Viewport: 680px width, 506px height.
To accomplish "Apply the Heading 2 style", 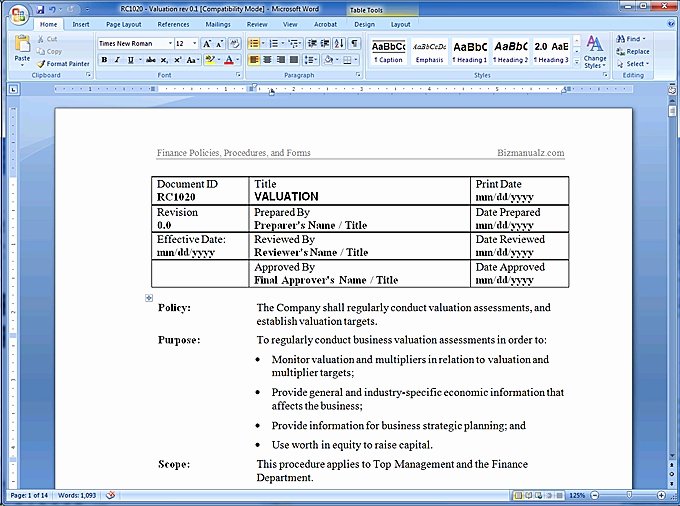I will [x=510, y=52].
